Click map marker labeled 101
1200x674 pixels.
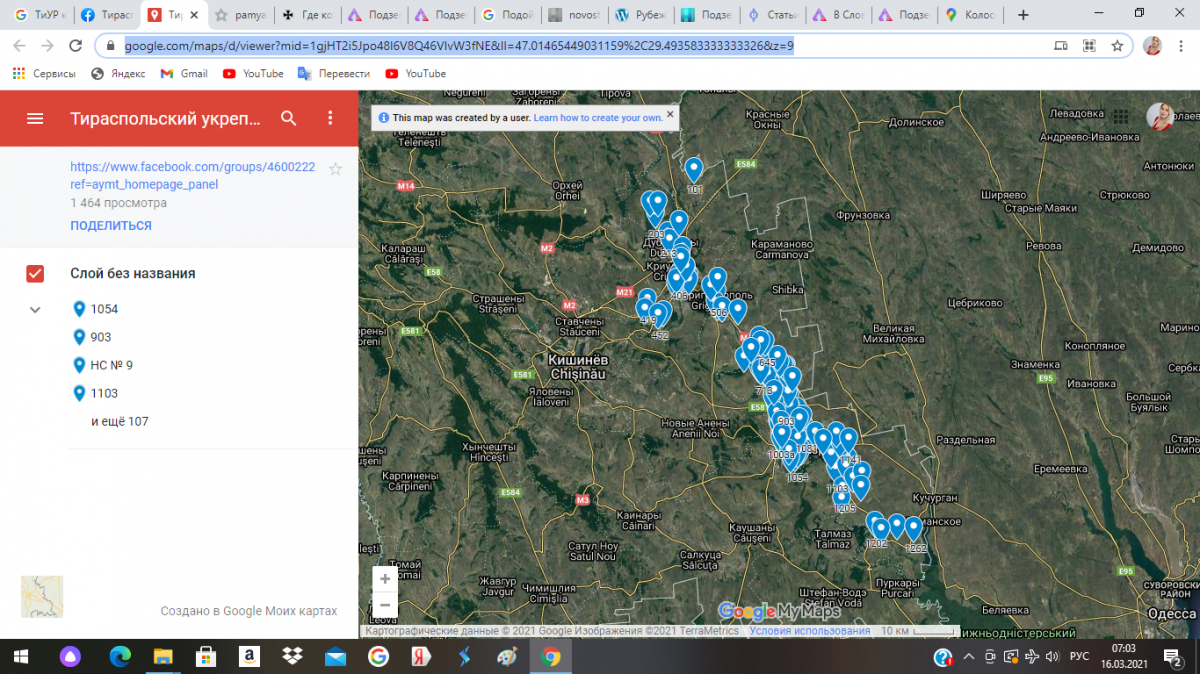(x=694, y=170)
